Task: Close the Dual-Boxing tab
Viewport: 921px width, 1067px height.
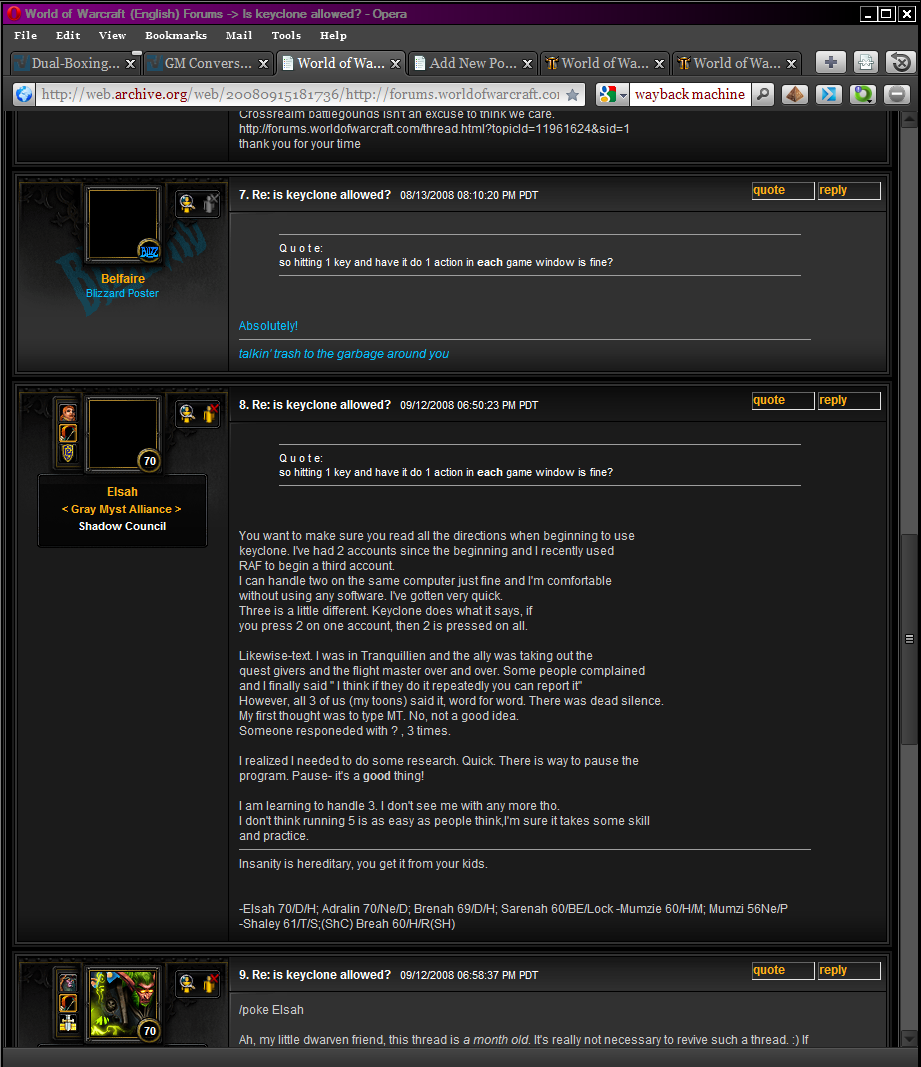Action: click(x=131, y=64)
